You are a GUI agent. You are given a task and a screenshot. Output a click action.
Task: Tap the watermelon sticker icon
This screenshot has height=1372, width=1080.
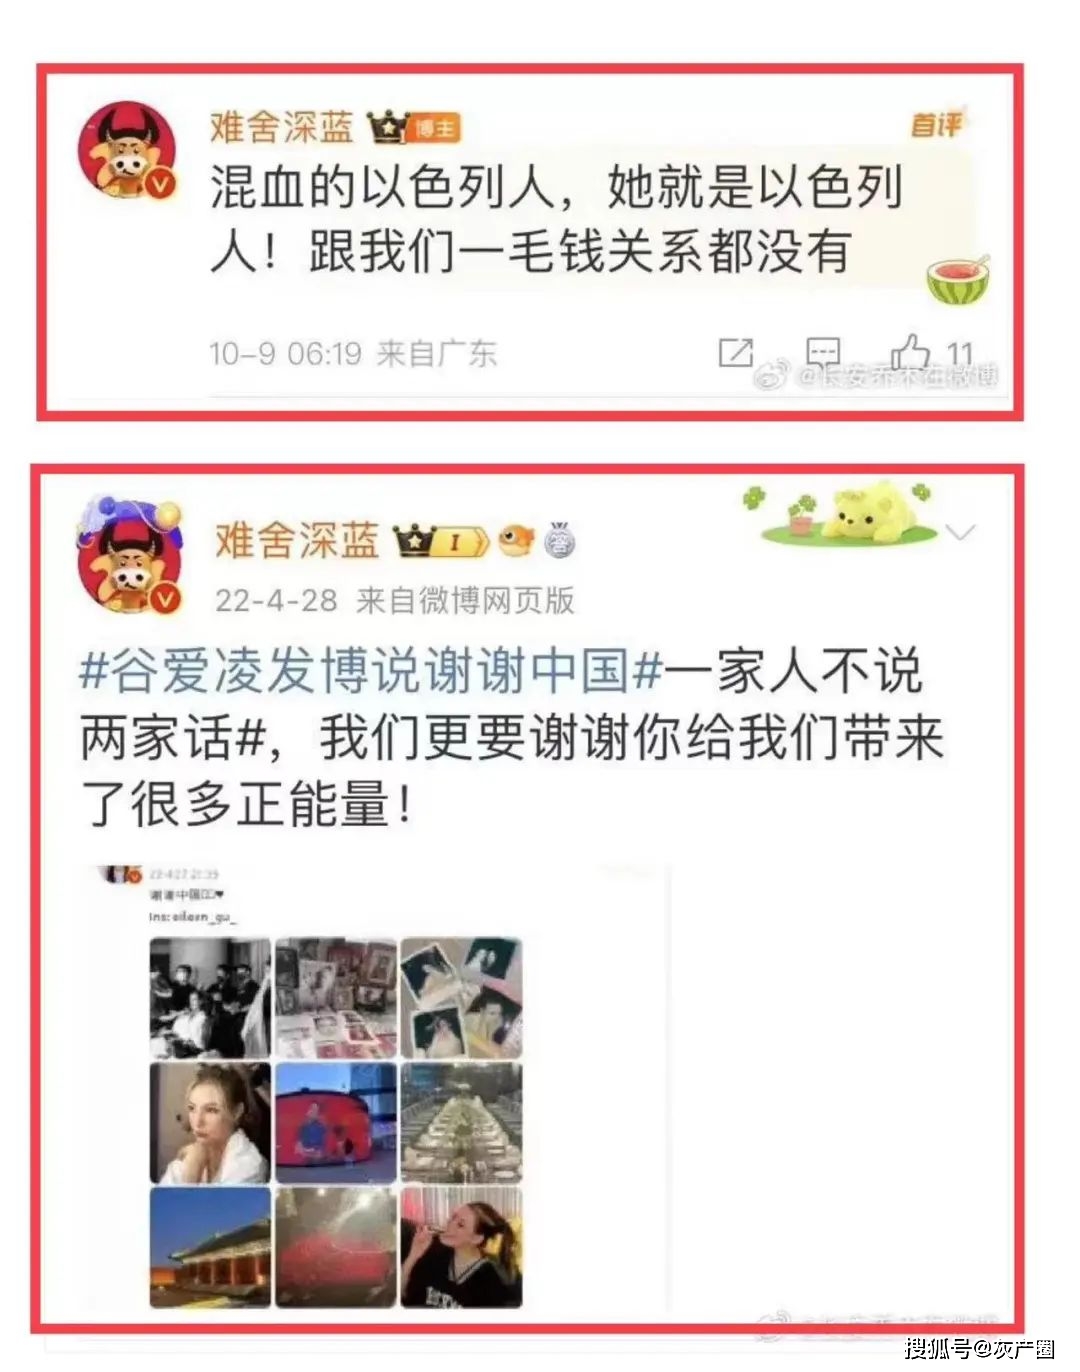pyautogui.click(x=957, y=280)
